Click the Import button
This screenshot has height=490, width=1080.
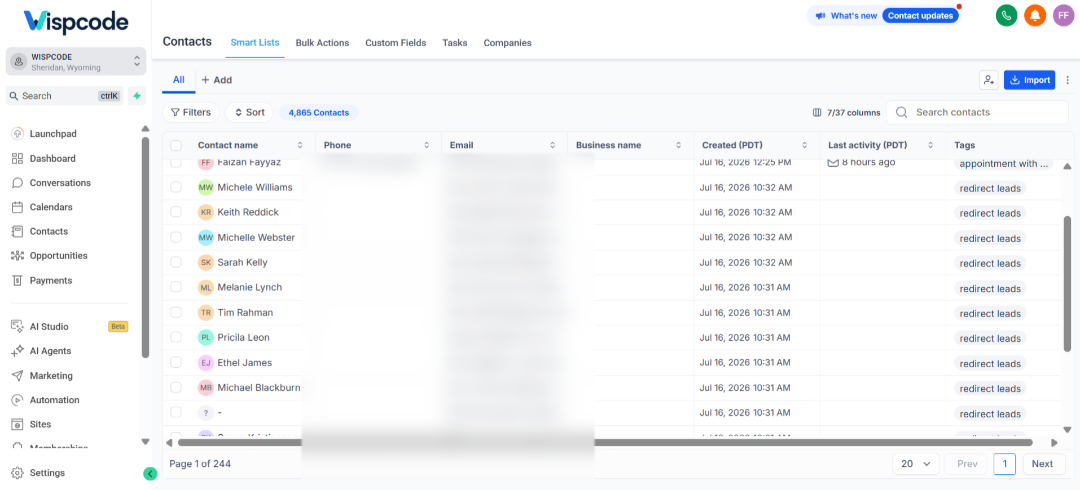[x=1029, y=80]
